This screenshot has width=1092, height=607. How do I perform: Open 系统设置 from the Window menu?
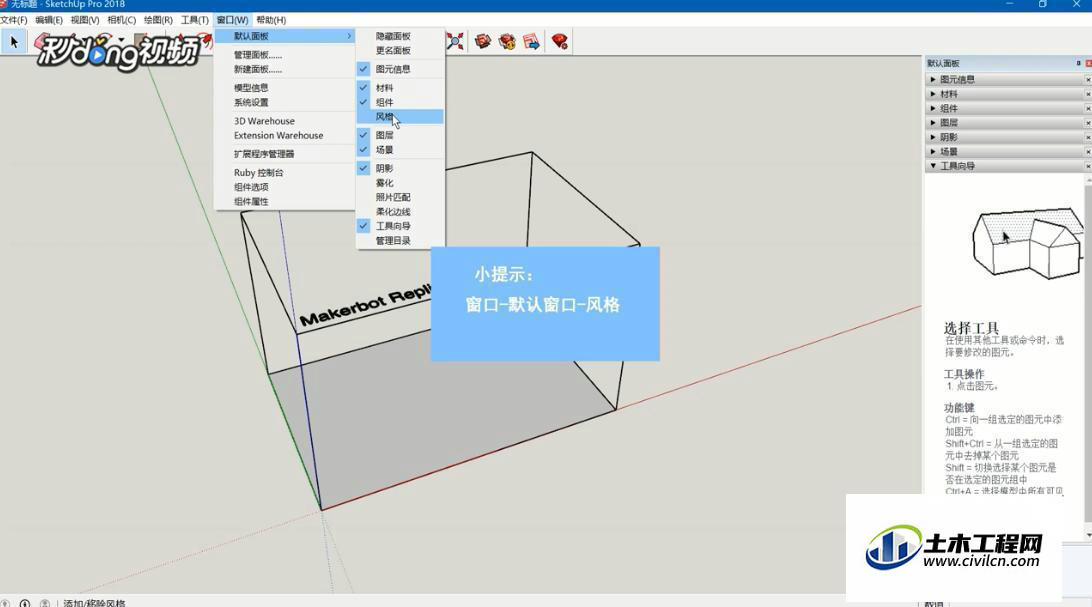pos(284,102)
